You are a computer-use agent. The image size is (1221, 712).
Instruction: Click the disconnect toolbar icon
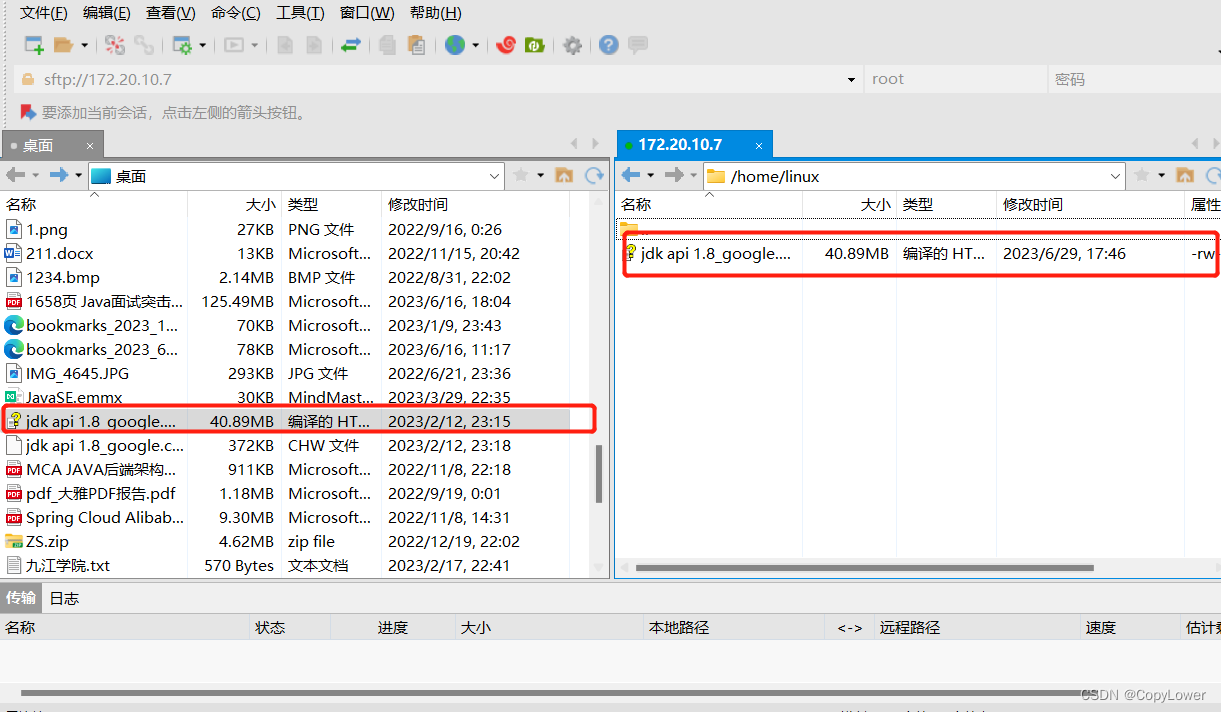(115, 45)
